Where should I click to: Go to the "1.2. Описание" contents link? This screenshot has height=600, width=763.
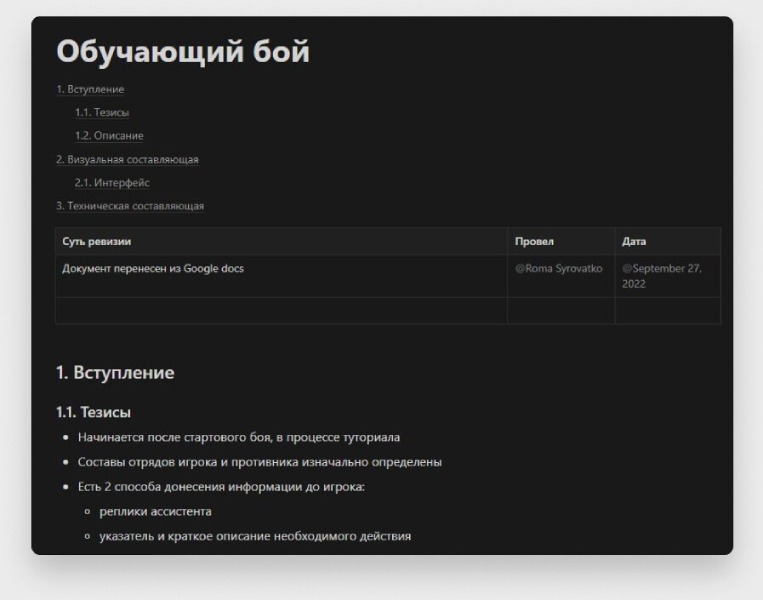tap(109, 136)
